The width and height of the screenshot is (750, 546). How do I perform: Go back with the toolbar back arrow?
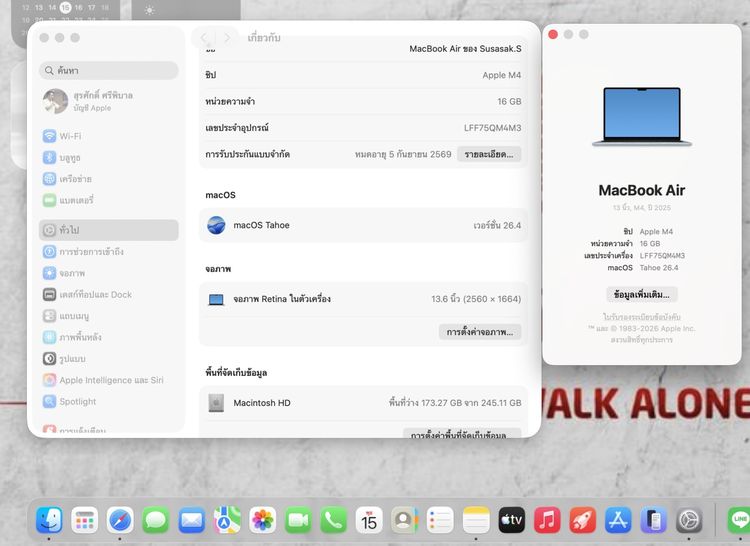pos(203,38)
